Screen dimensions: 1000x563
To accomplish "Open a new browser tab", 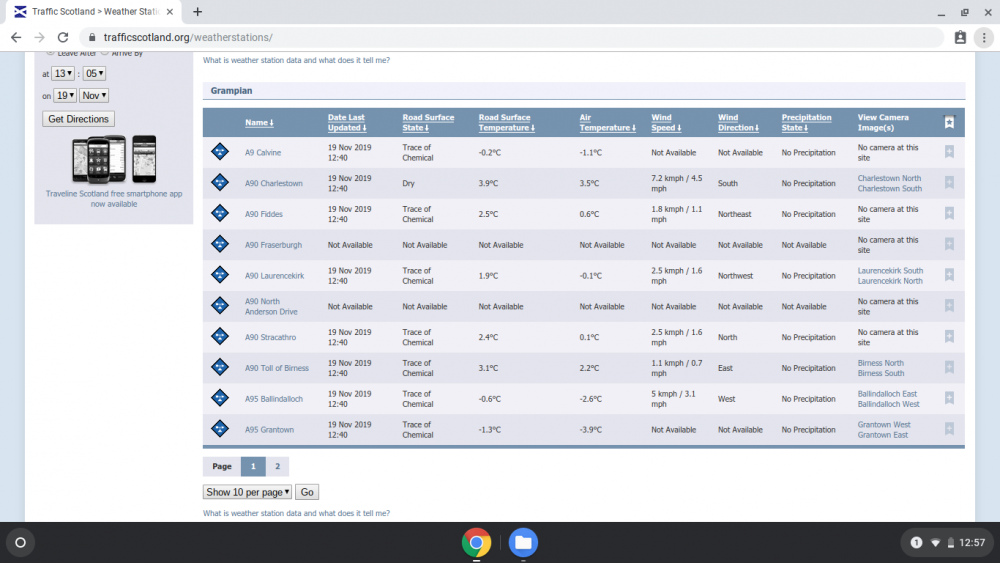I will (x=198, y=12).
